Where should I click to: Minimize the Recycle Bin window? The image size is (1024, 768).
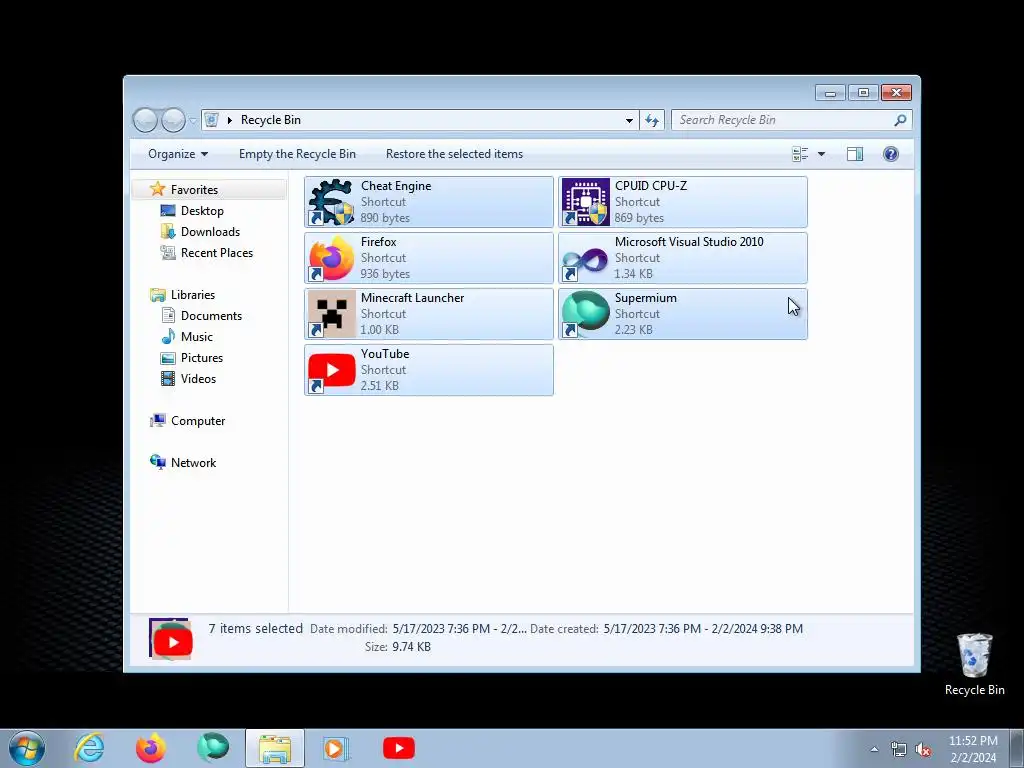[x=830, y=93]
